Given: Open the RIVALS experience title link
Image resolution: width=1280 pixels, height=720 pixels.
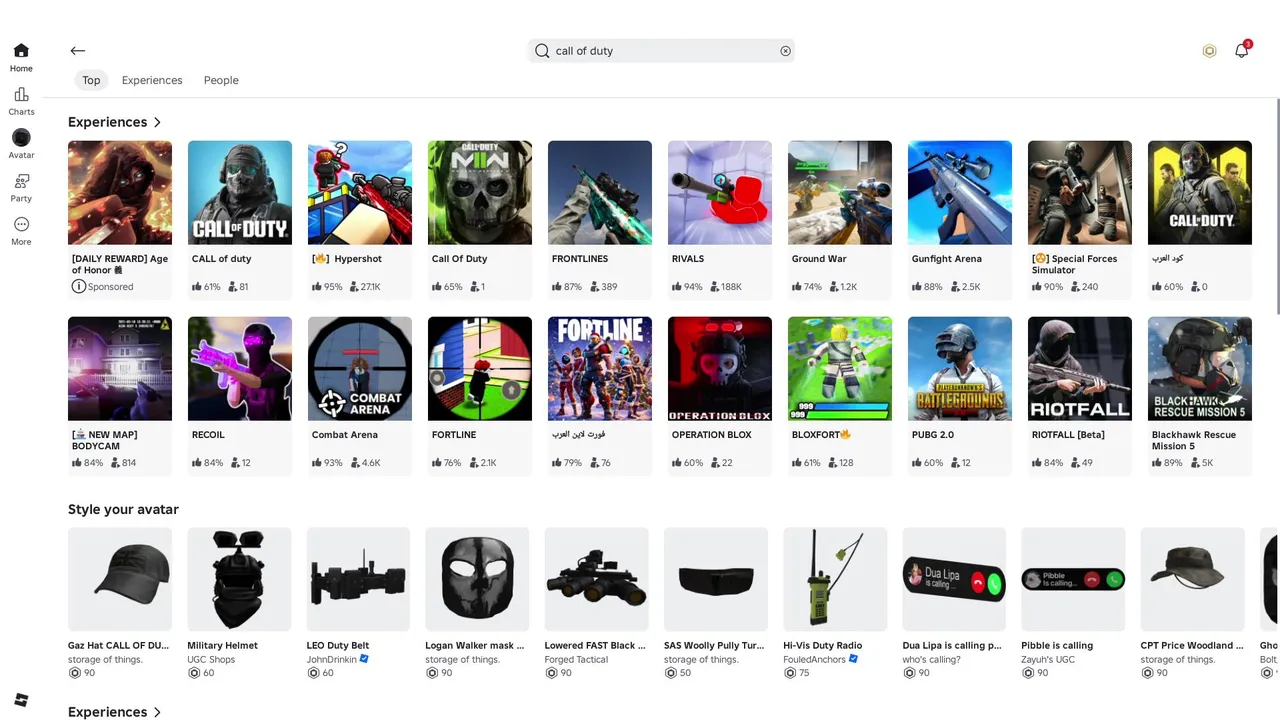Looking at the screenshot, I should point(688,259).
